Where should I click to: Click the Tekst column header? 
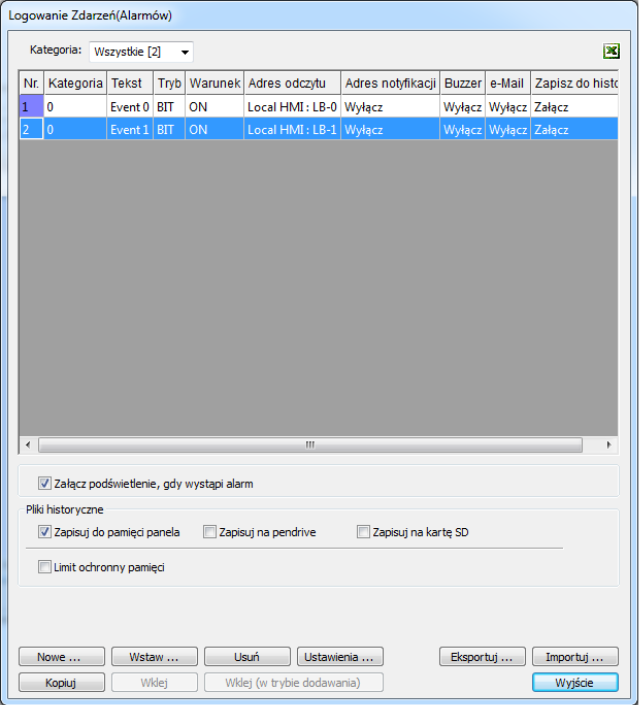[x=130, y=83]
